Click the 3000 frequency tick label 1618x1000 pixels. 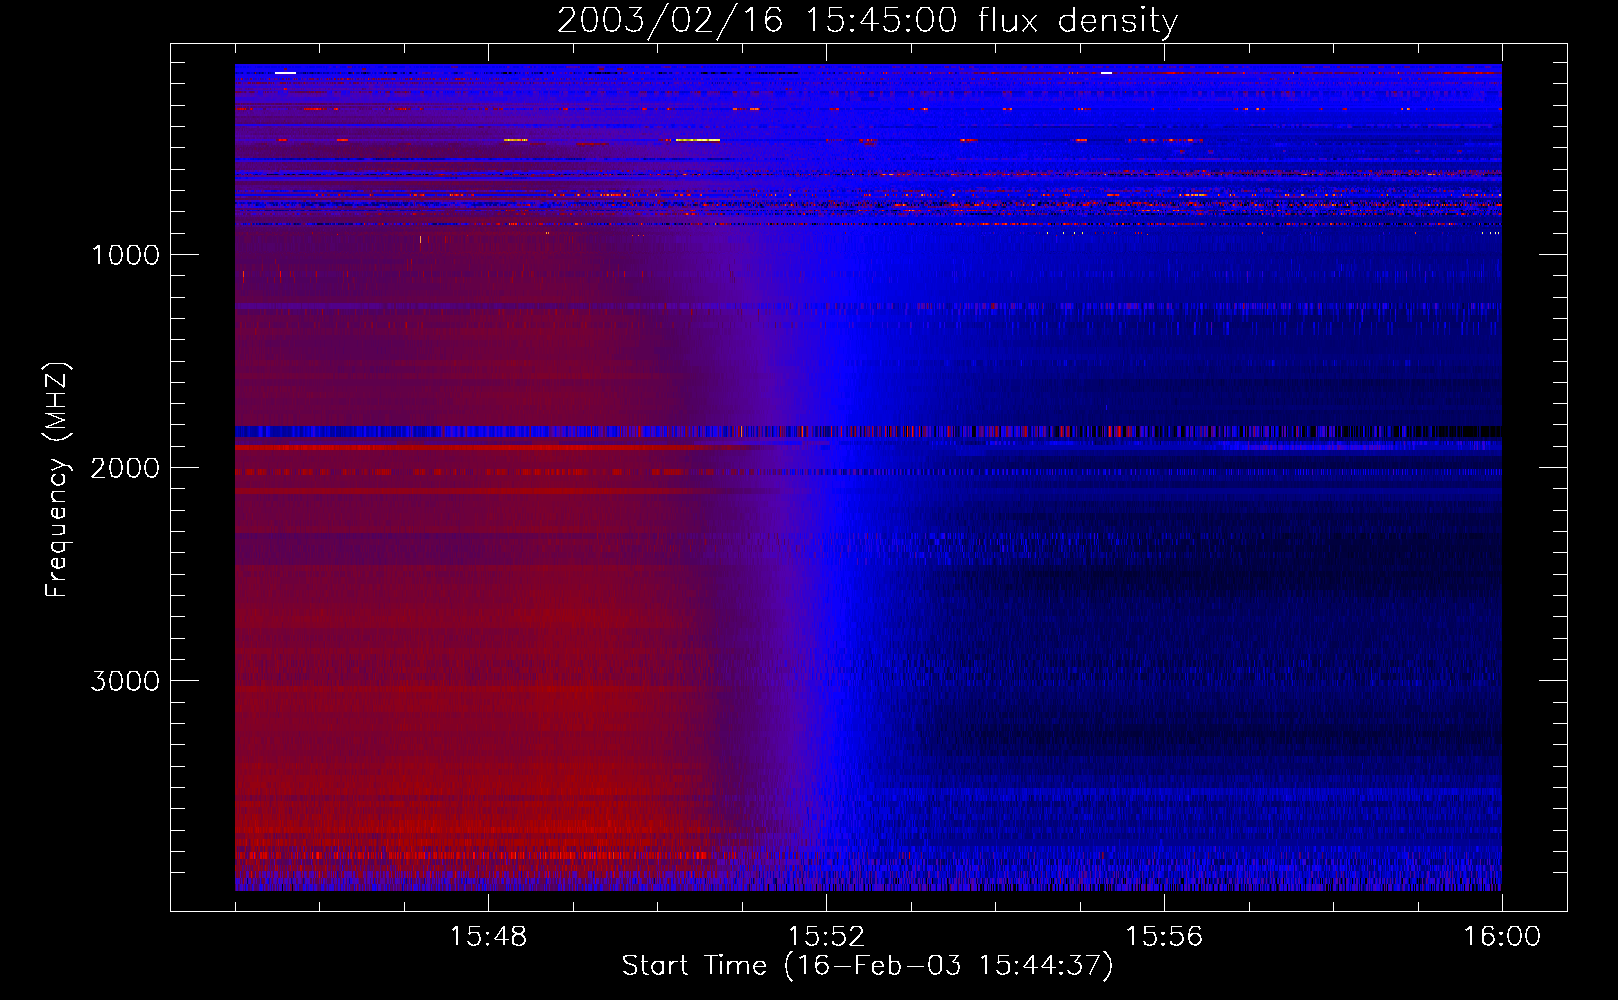[125, 681]
